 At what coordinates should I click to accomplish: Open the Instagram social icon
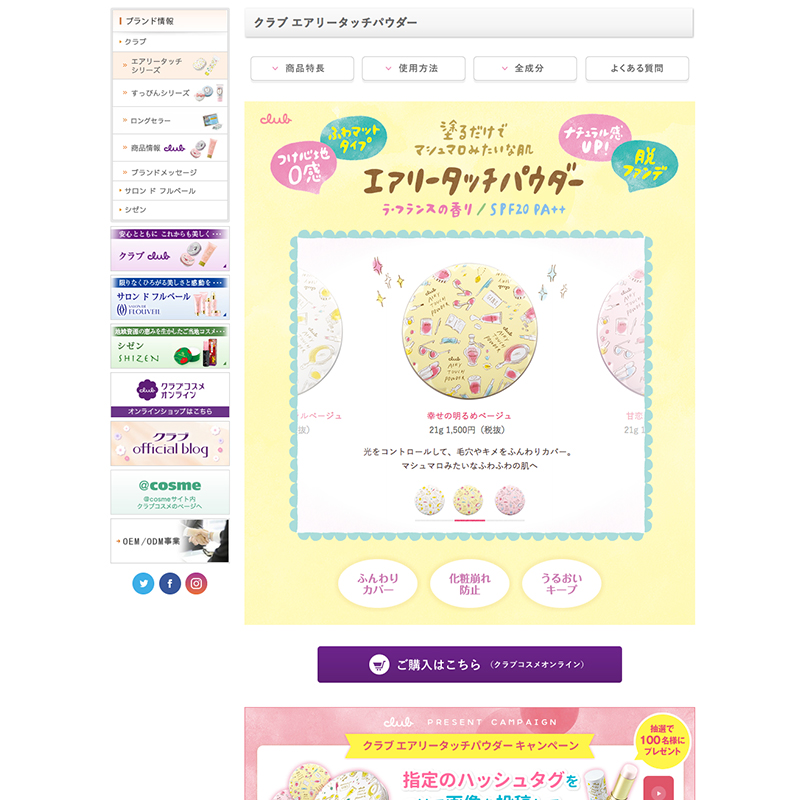[x=196, y=583]
